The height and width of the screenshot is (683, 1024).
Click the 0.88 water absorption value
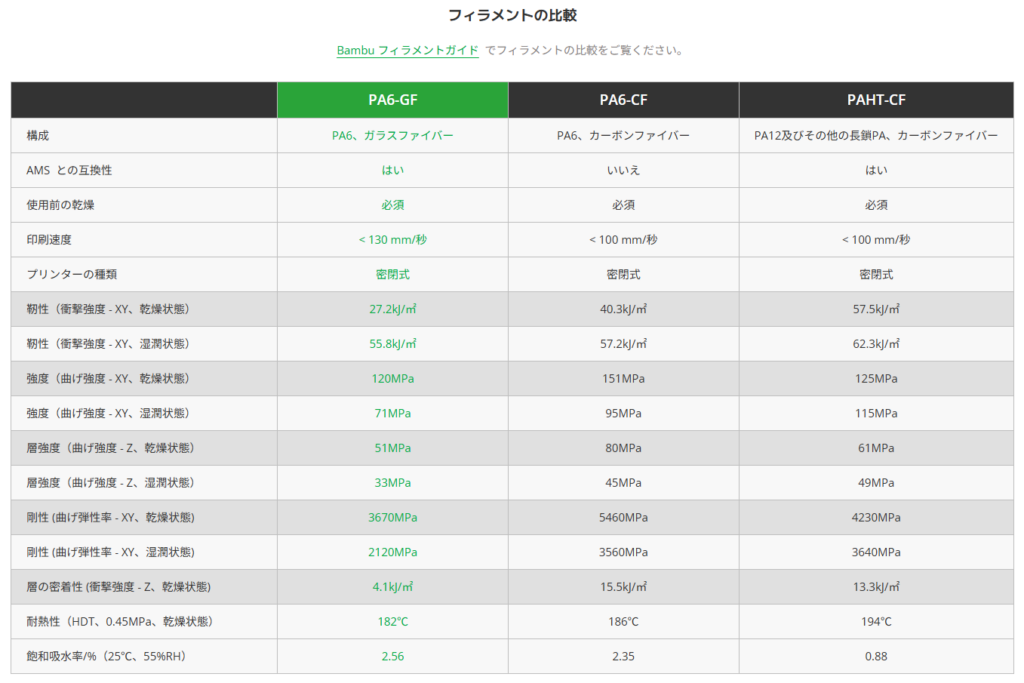(x=875, y=657)
